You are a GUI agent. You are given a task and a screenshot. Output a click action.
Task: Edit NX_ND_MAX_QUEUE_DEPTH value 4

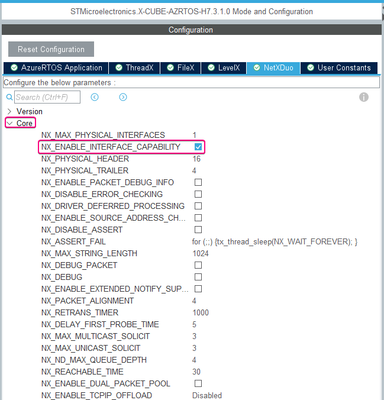pyautogui.click(x=194, y=360)
